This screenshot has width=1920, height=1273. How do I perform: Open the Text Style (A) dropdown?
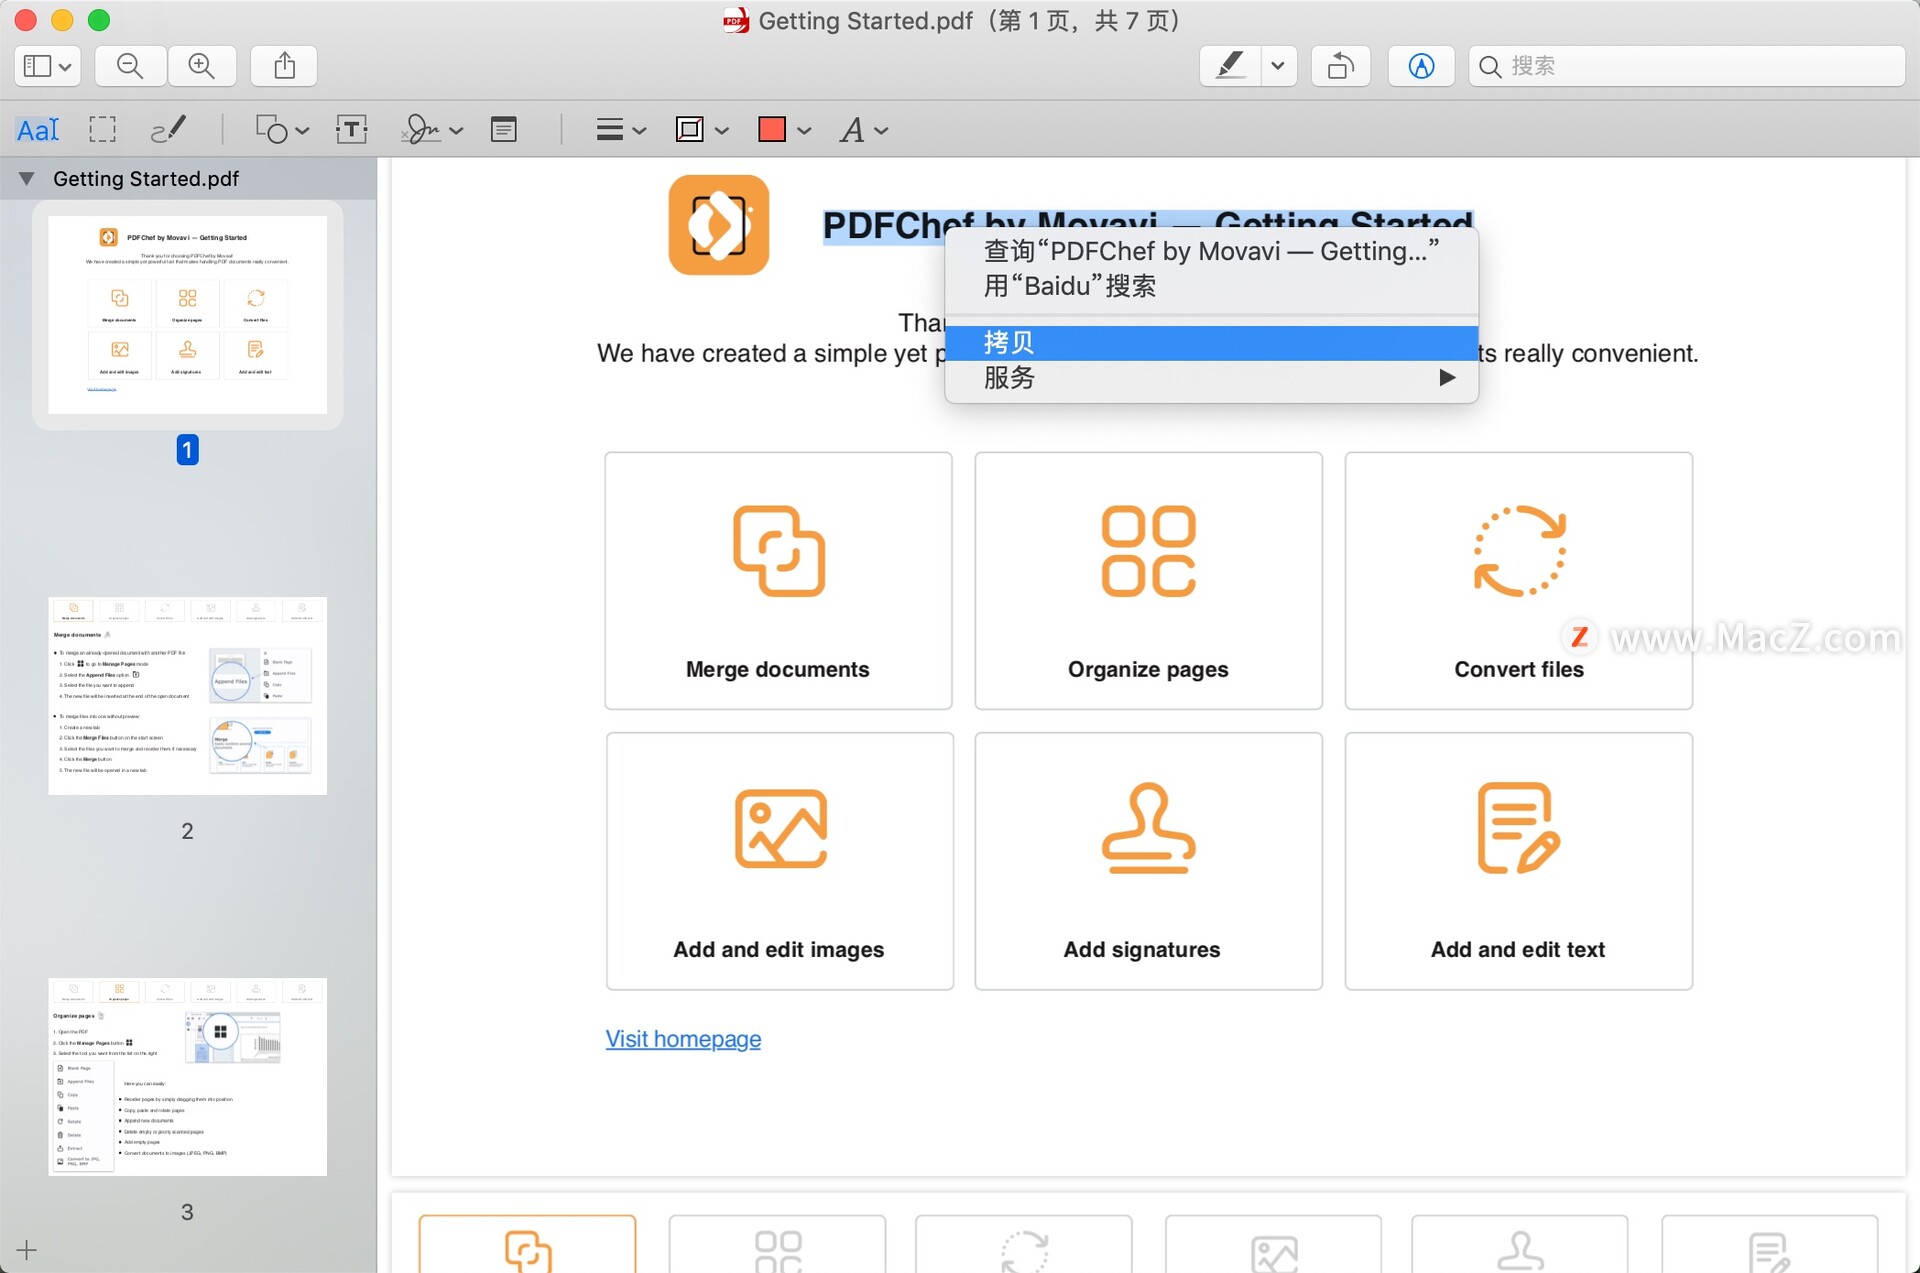click(x=864, y=129)
